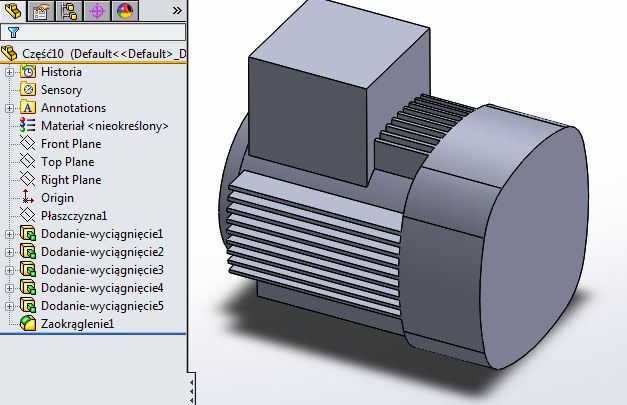Click the Front Plane icon
627x405 pixels.
click(28, 144)
